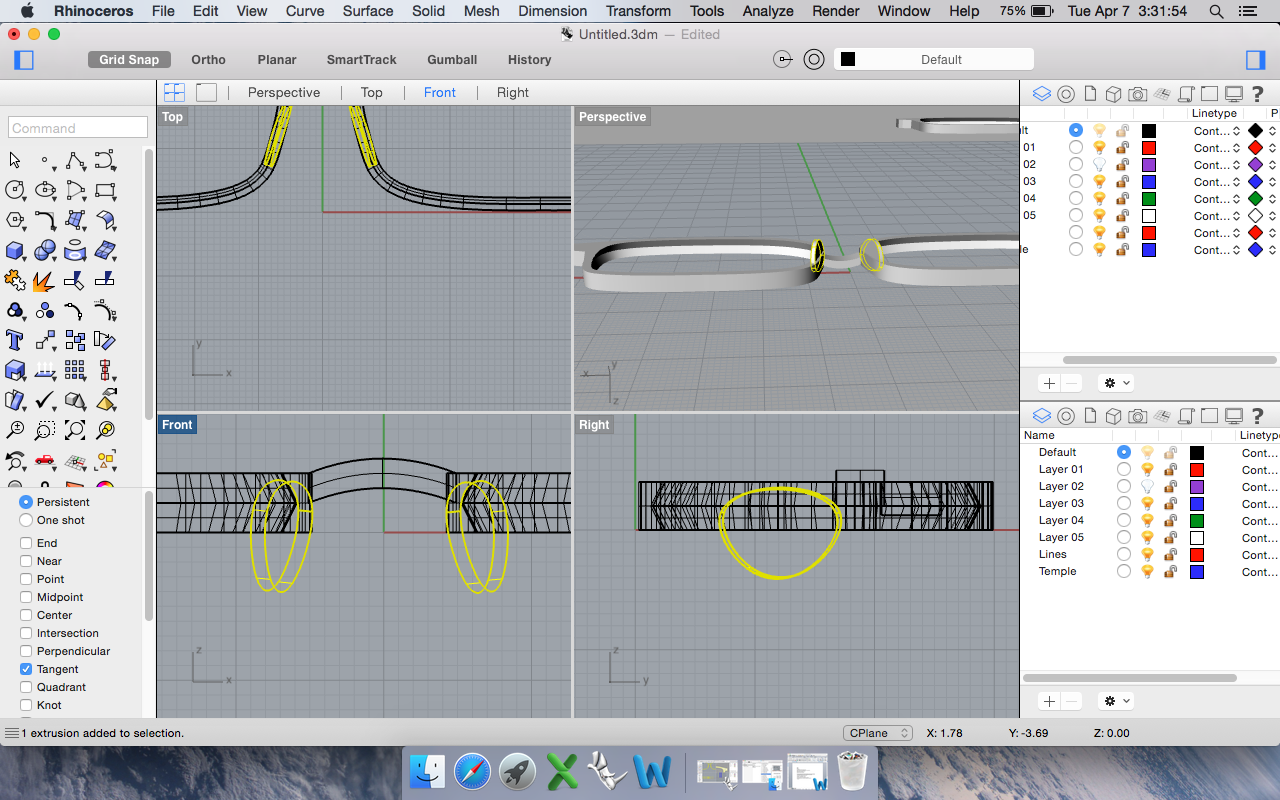The width and height of the screenshot is (1280, 800).
Task: Select the Polygon tool
Action: (x=14, y=219)
